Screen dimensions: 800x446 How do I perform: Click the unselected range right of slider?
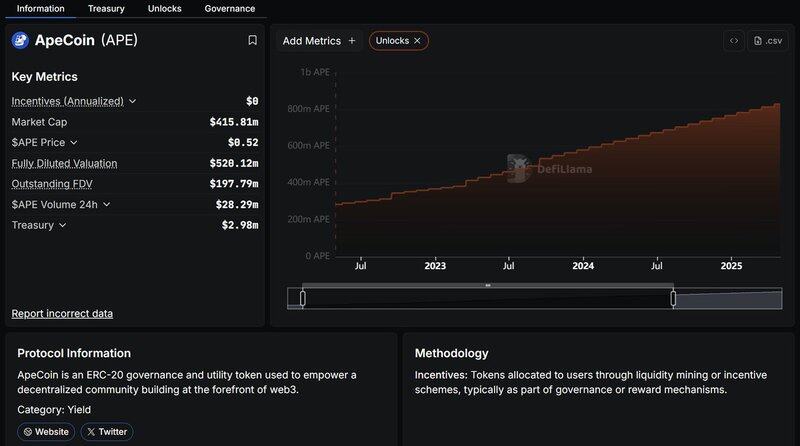pos(729,299)
